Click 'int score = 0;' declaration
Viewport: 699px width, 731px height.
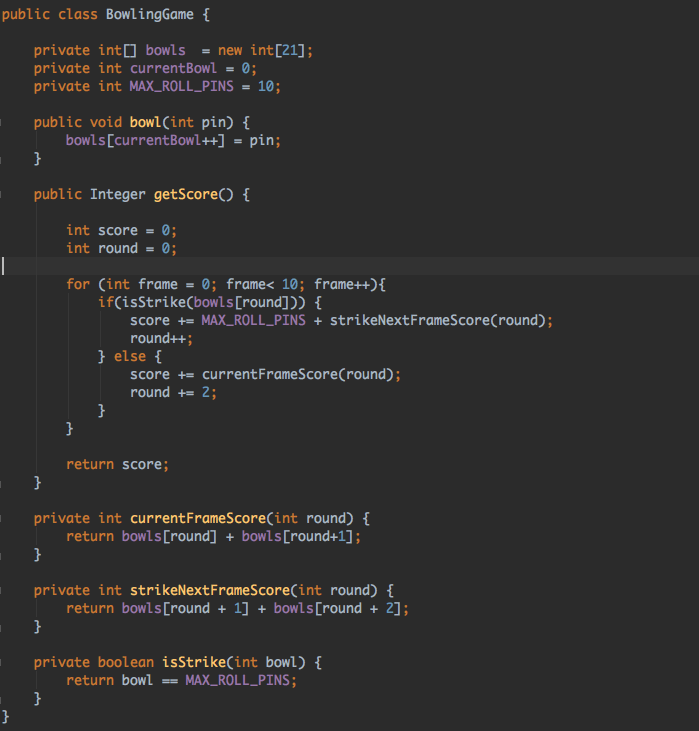pyautogui.click(x=121, y=231)
